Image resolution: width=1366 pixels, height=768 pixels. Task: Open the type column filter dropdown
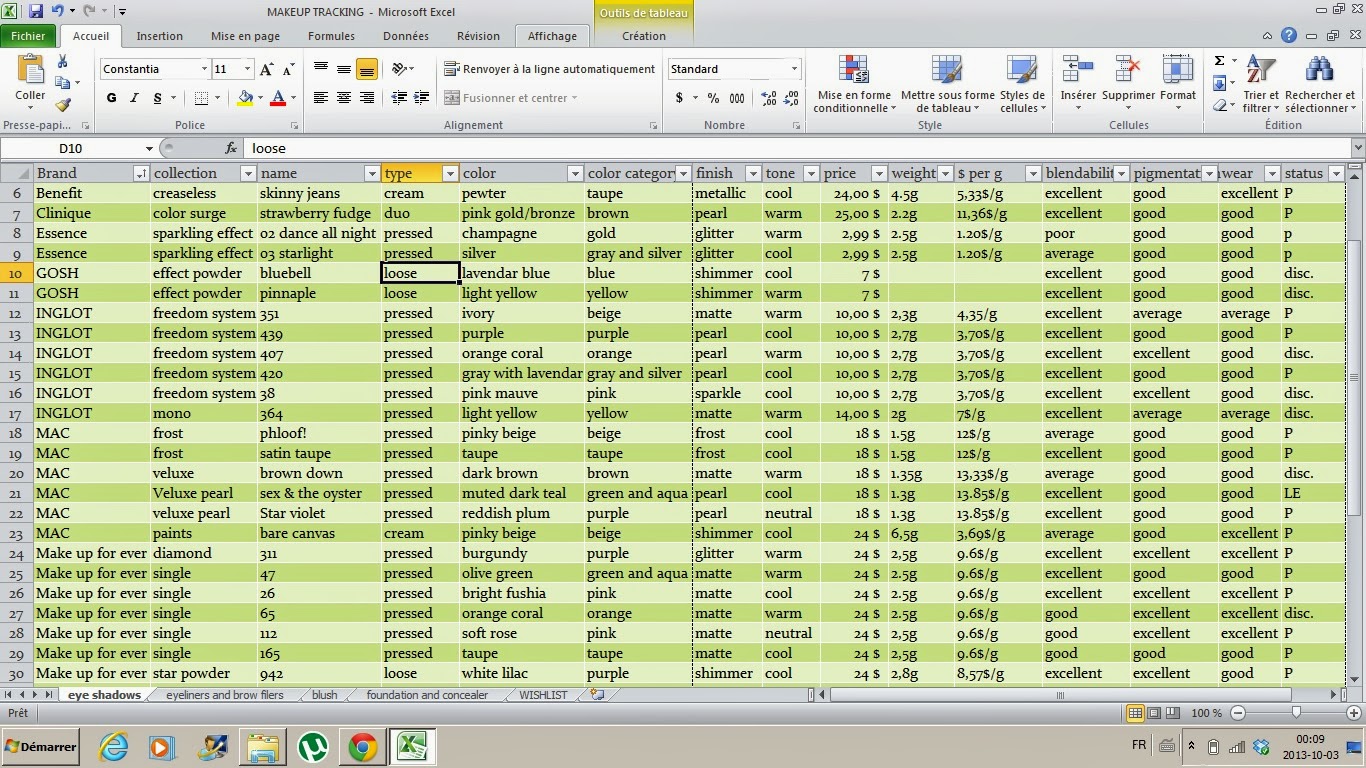click(x=450, y=174)
